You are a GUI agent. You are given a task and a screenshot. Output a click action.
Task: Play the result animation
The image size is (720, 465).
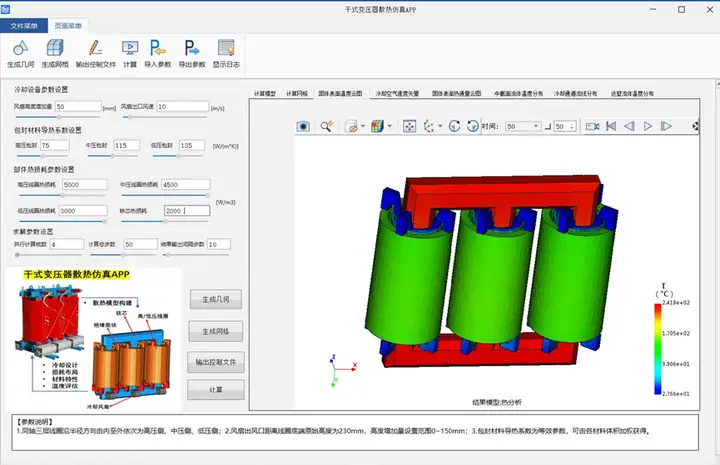(x=647, y=126)
